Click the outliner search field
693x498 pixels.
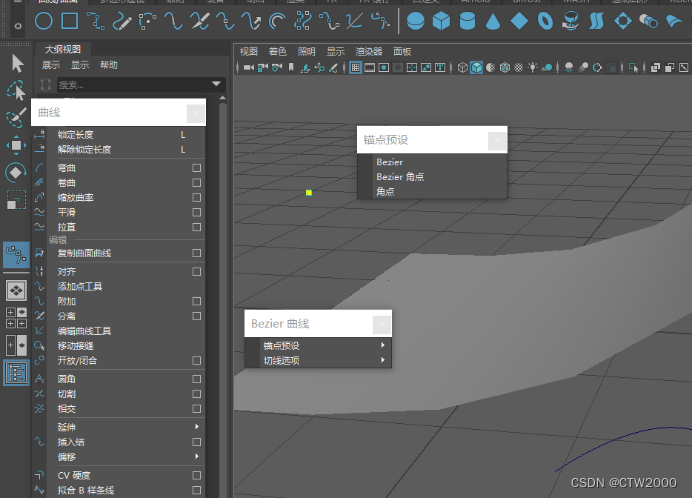coord(133,84)
